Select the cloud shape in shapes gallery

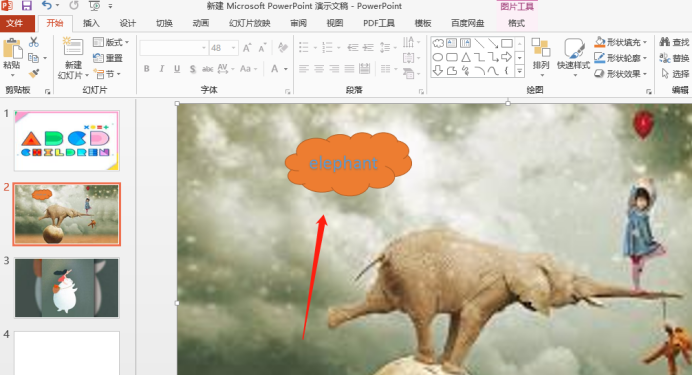pyautogui.click(x=438, y=43)
